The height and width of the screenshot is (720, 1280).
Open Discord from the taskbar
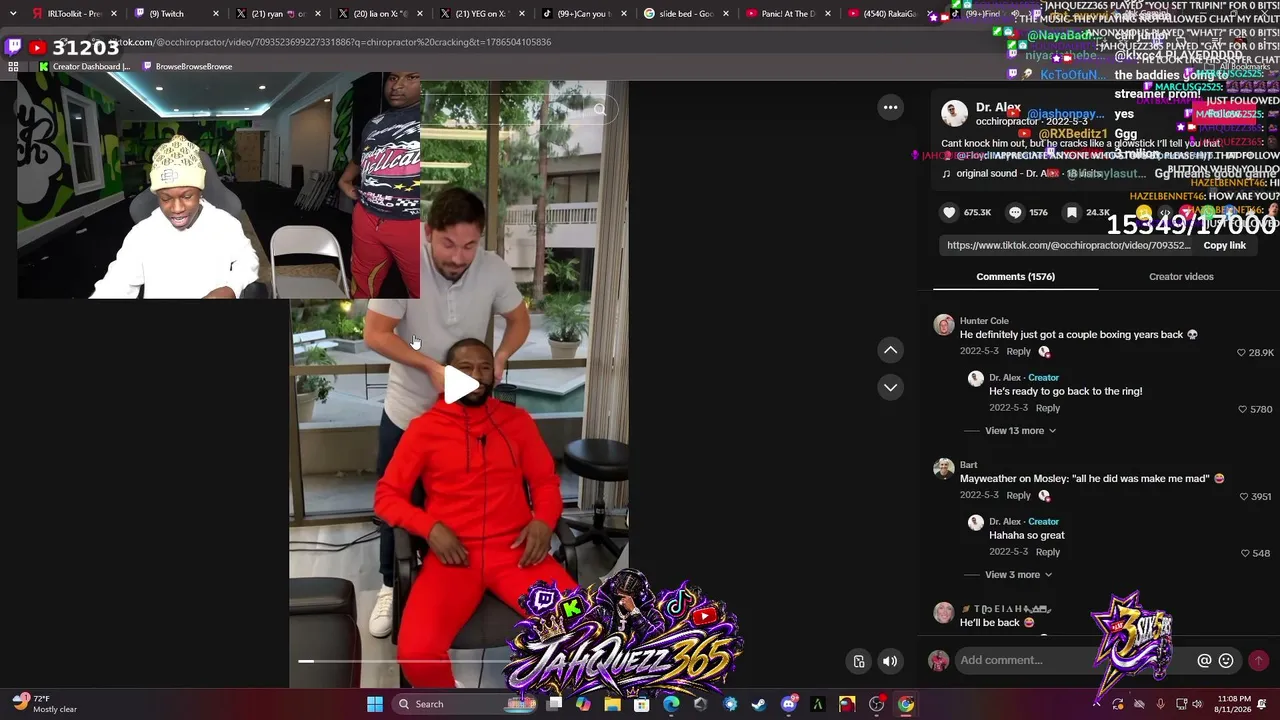[789, 704]
